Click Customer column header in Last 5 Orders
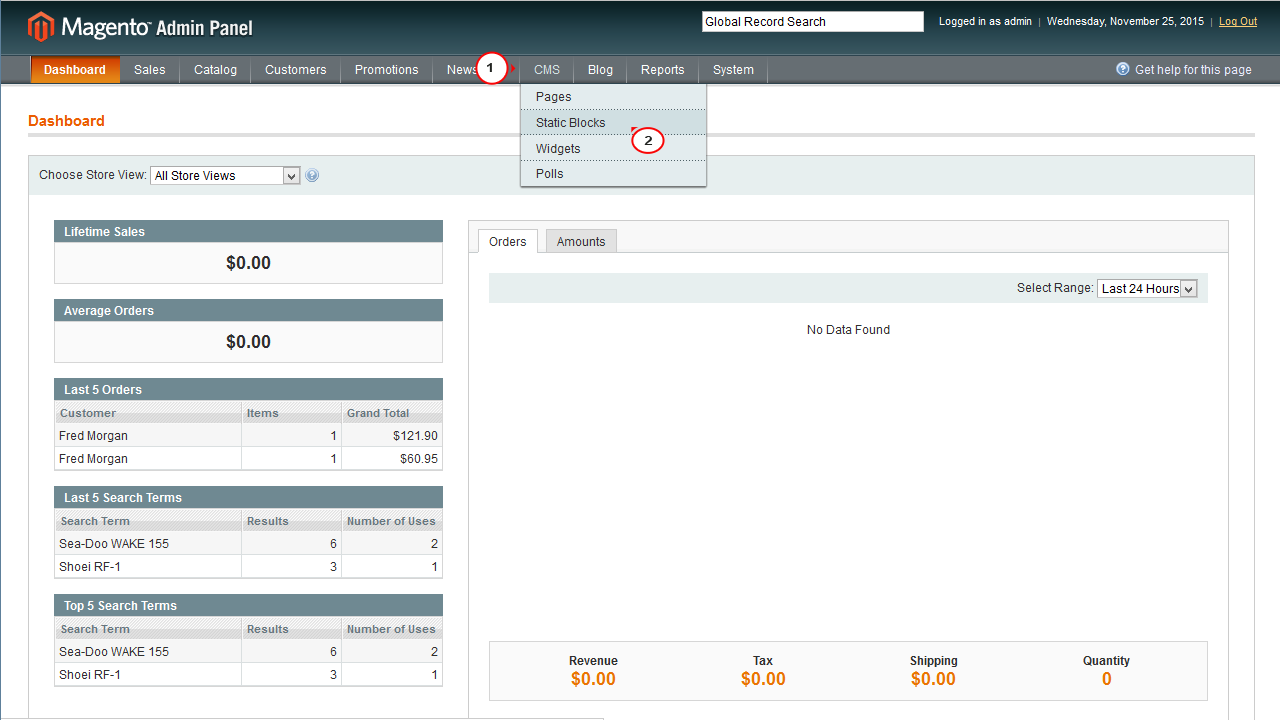The height and width of the screenshot is (720, 1280). tap(148, 413)
